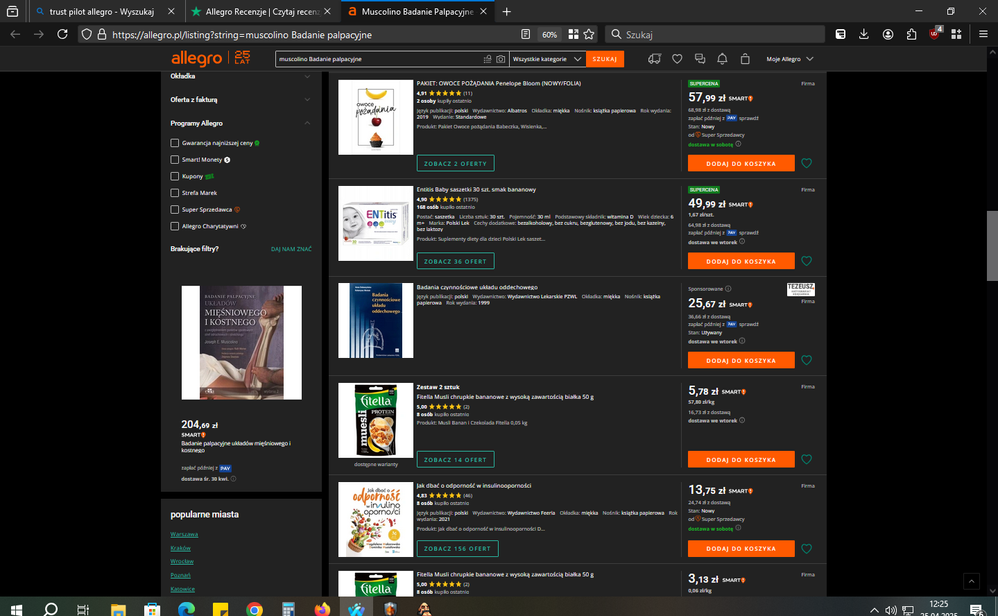Open image search camera icon in Allegro search
Image resolution: width=998 pixels, height=616 pixels.
click(501, 59)
